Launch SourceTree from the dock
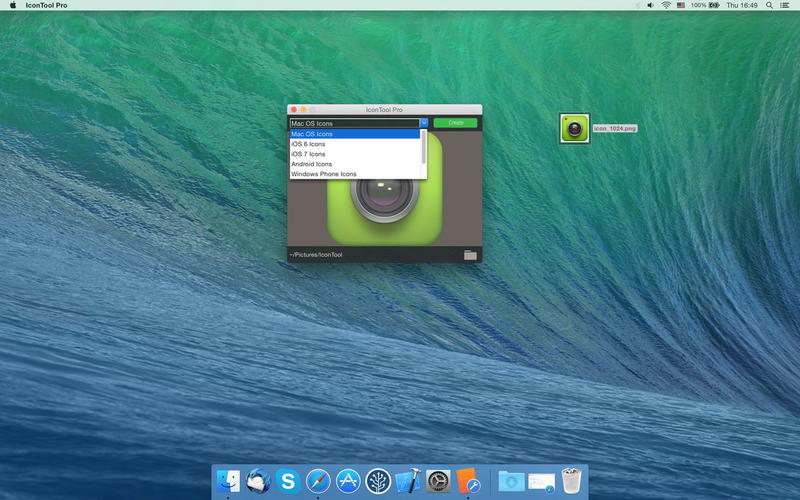The image size is (800, 500). click(378, 481)
